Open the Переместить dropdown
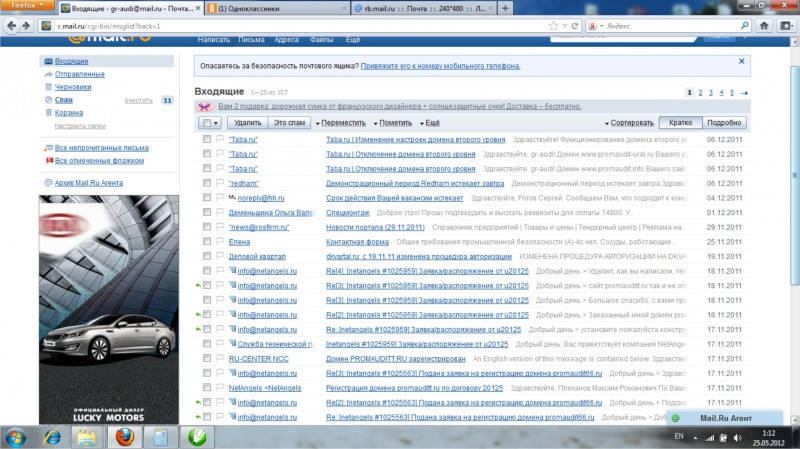The image size is (800, 449). [x=340, y=123]
